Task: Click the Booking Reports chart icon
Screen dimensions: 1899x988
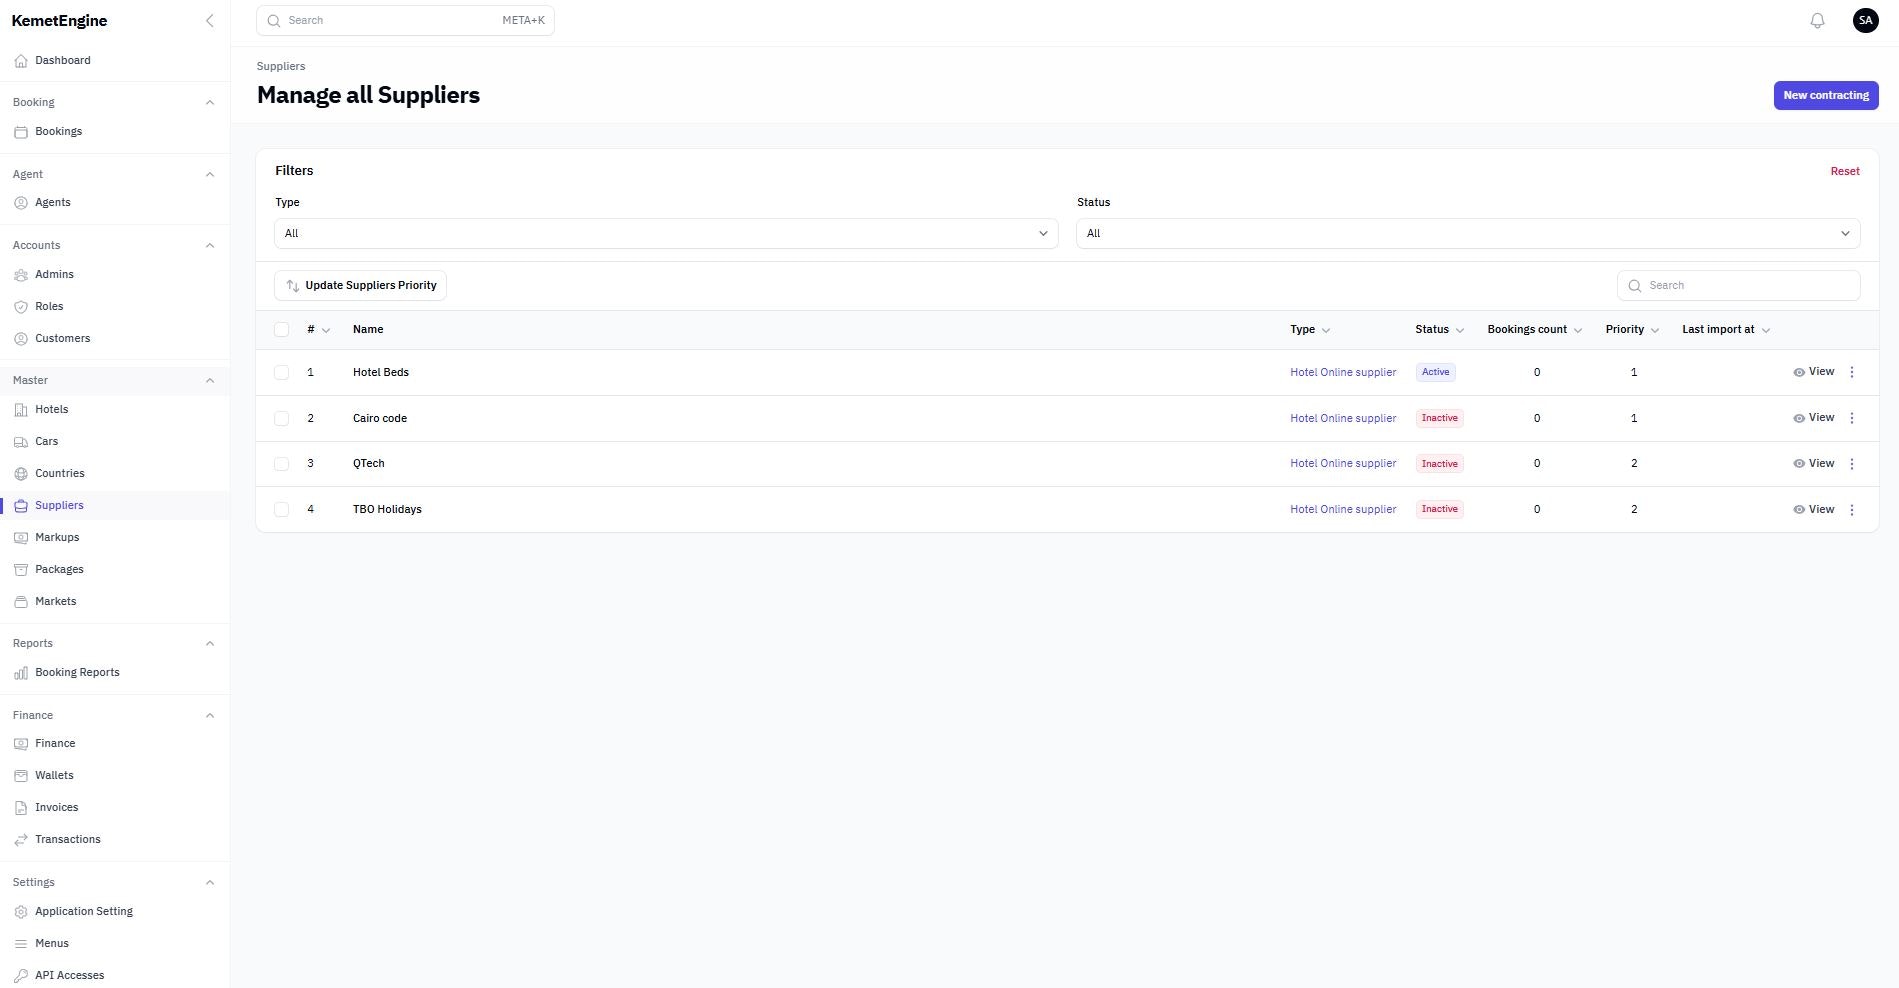Action: coord(21,673)
